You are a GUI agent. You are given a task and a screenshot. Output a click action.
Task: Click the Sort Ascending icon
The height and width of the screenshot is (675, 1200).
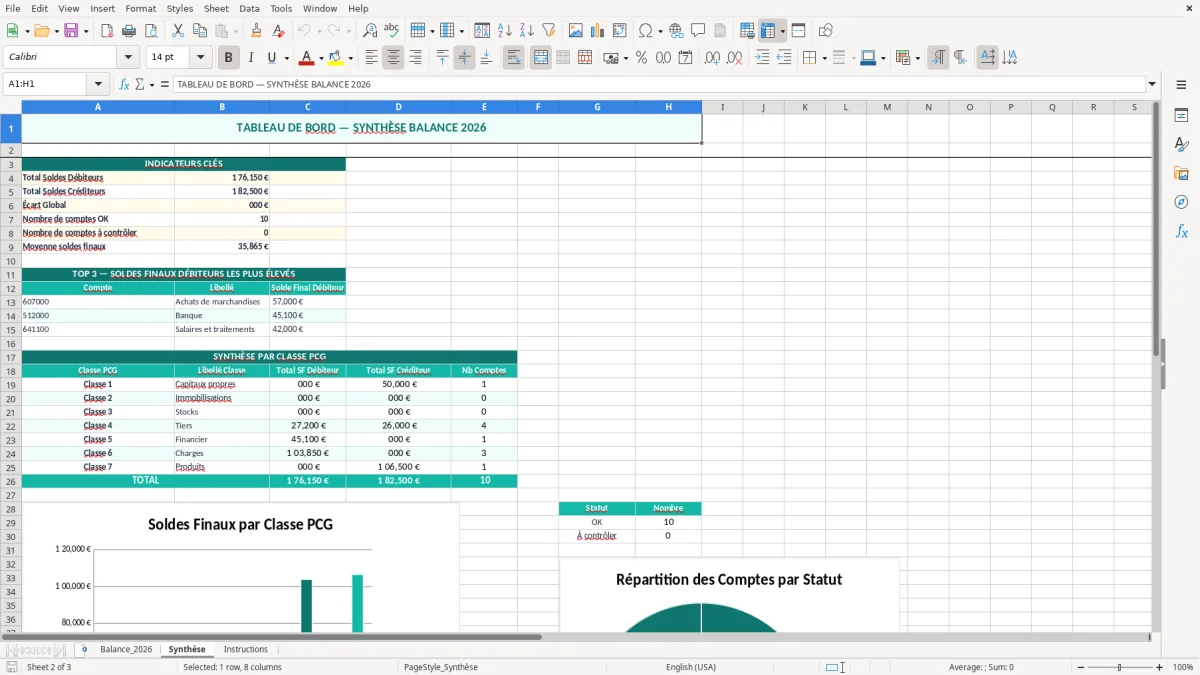[504, 31]
